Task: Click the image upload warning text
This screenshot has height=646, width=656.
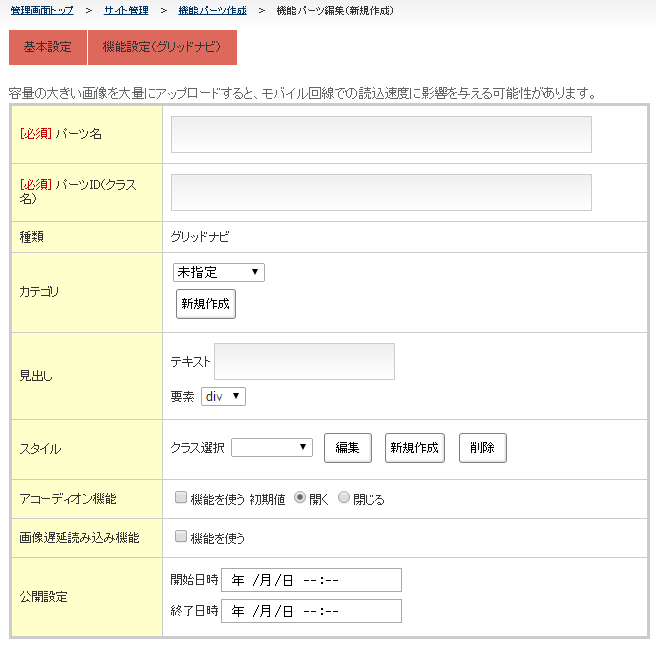Action: tap(302, 93)
